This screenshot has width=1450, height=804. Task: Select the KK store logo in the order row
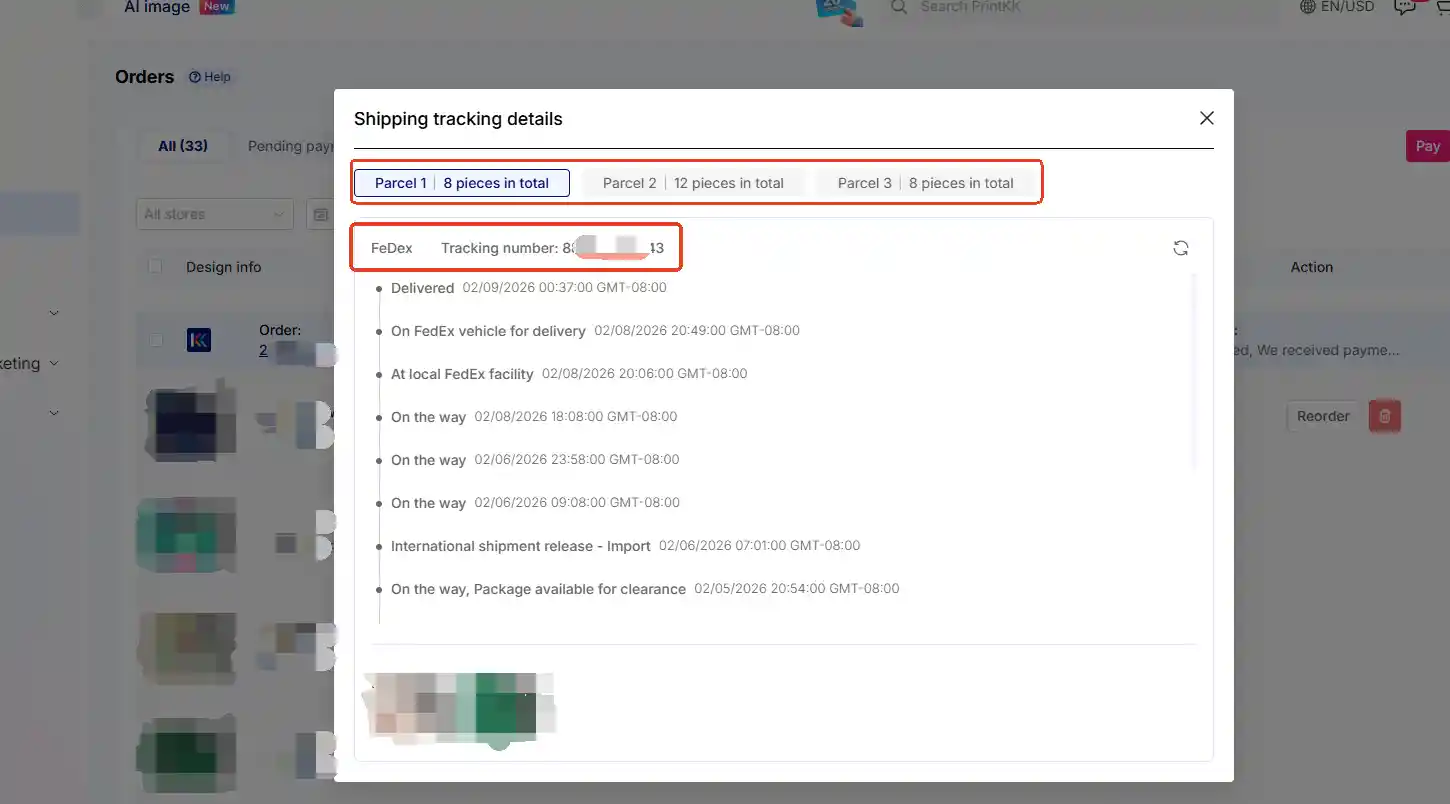tap(199, 340)
